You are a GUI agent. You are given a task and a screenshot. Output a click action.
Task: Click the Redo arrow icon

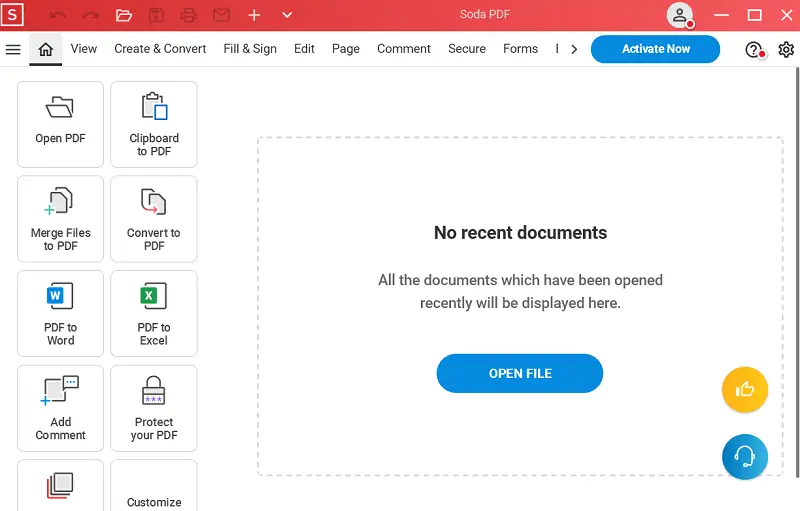coord(91,15)
